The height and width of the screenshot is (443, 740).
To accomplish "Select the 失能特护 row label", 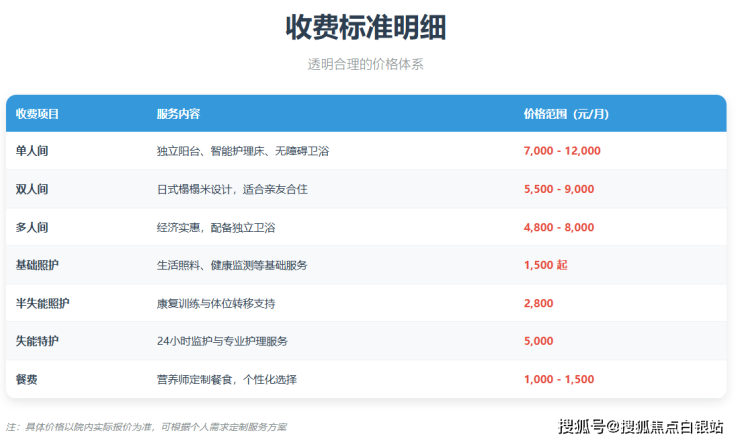I will (x=37, y=341).
